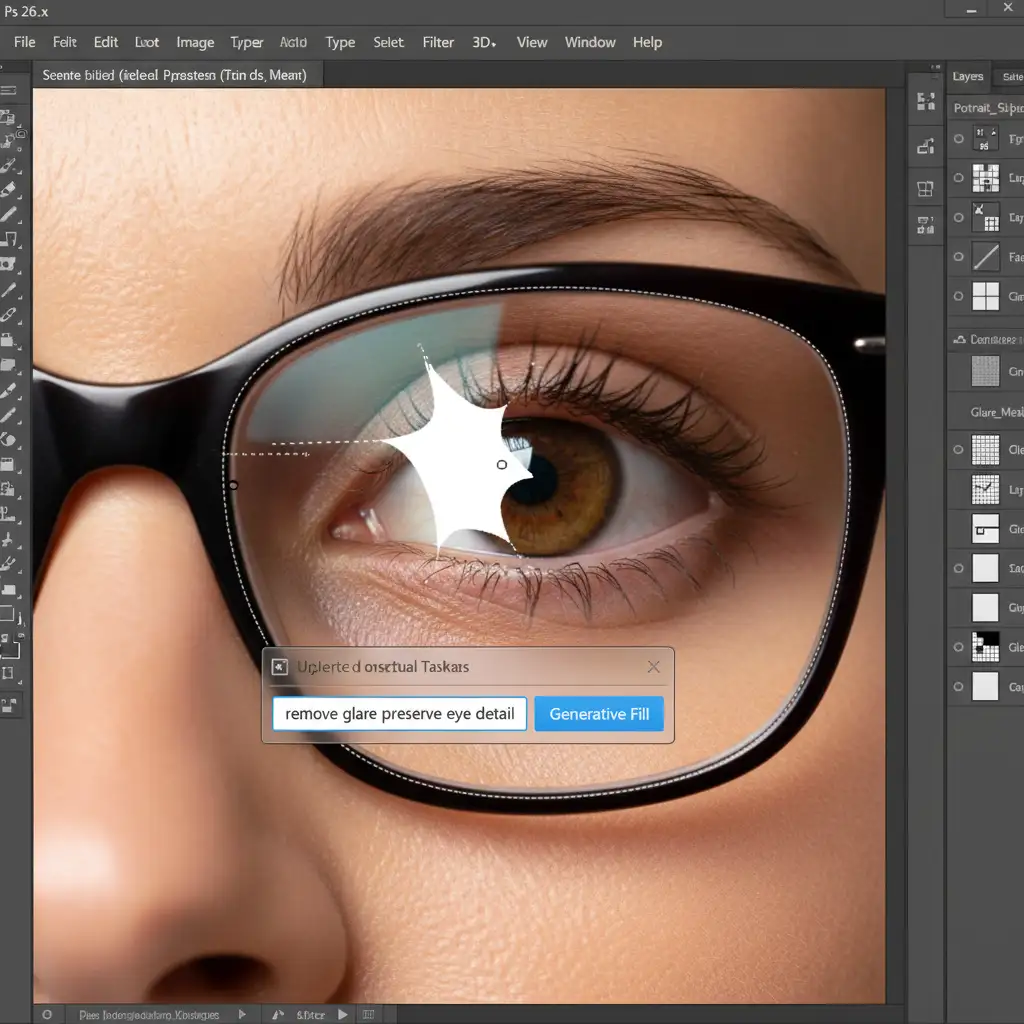
Task: Click the black-and-white mask layer thumbnail
Action: (986, 647)
